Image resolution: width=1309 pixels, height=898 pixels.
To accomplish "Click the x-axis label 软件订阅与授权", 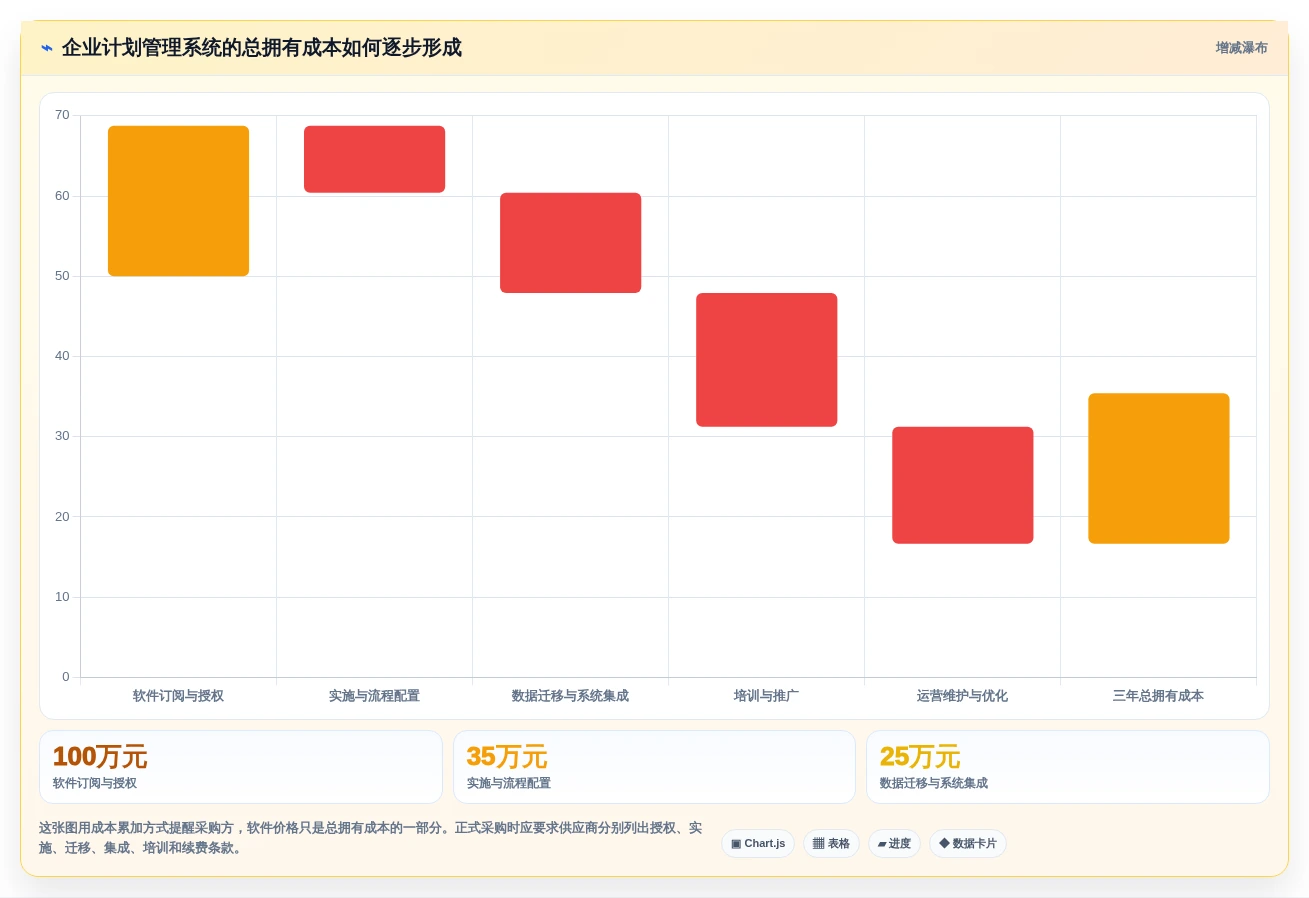I will pos(178,696).
